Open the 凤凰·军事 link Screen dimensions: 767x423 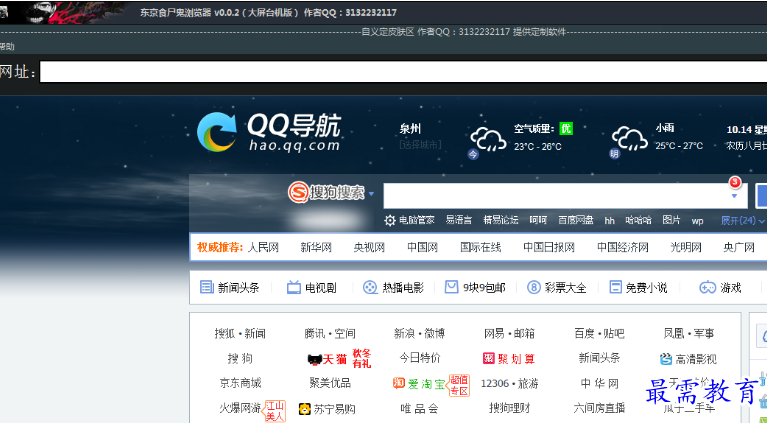click(x=689, y=334)
